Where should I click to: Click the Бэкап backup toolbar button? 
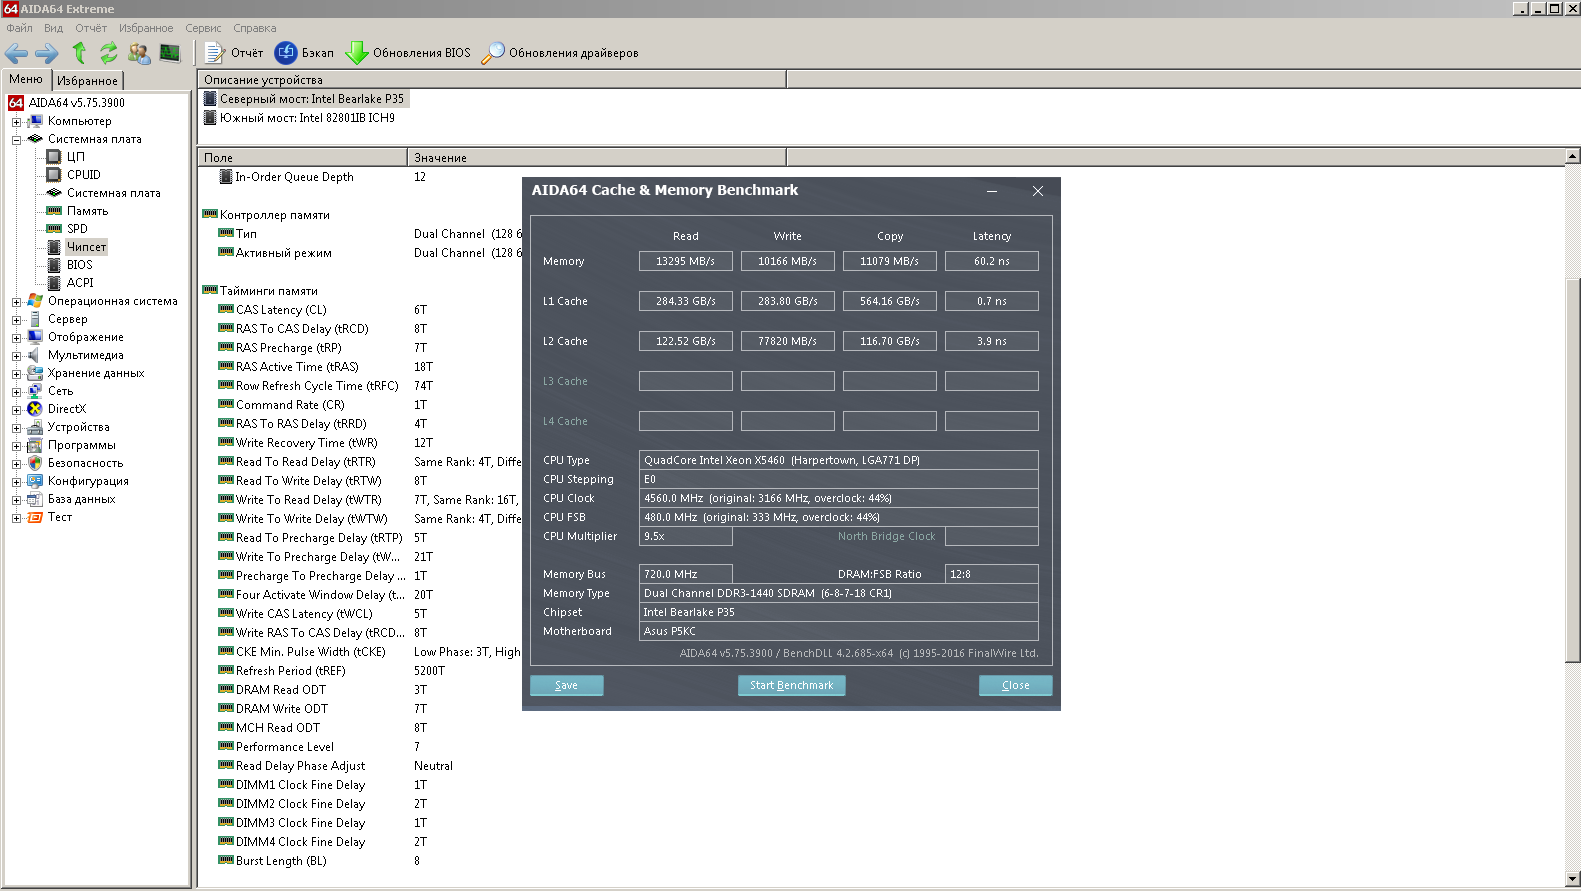(x=304, y=53)
